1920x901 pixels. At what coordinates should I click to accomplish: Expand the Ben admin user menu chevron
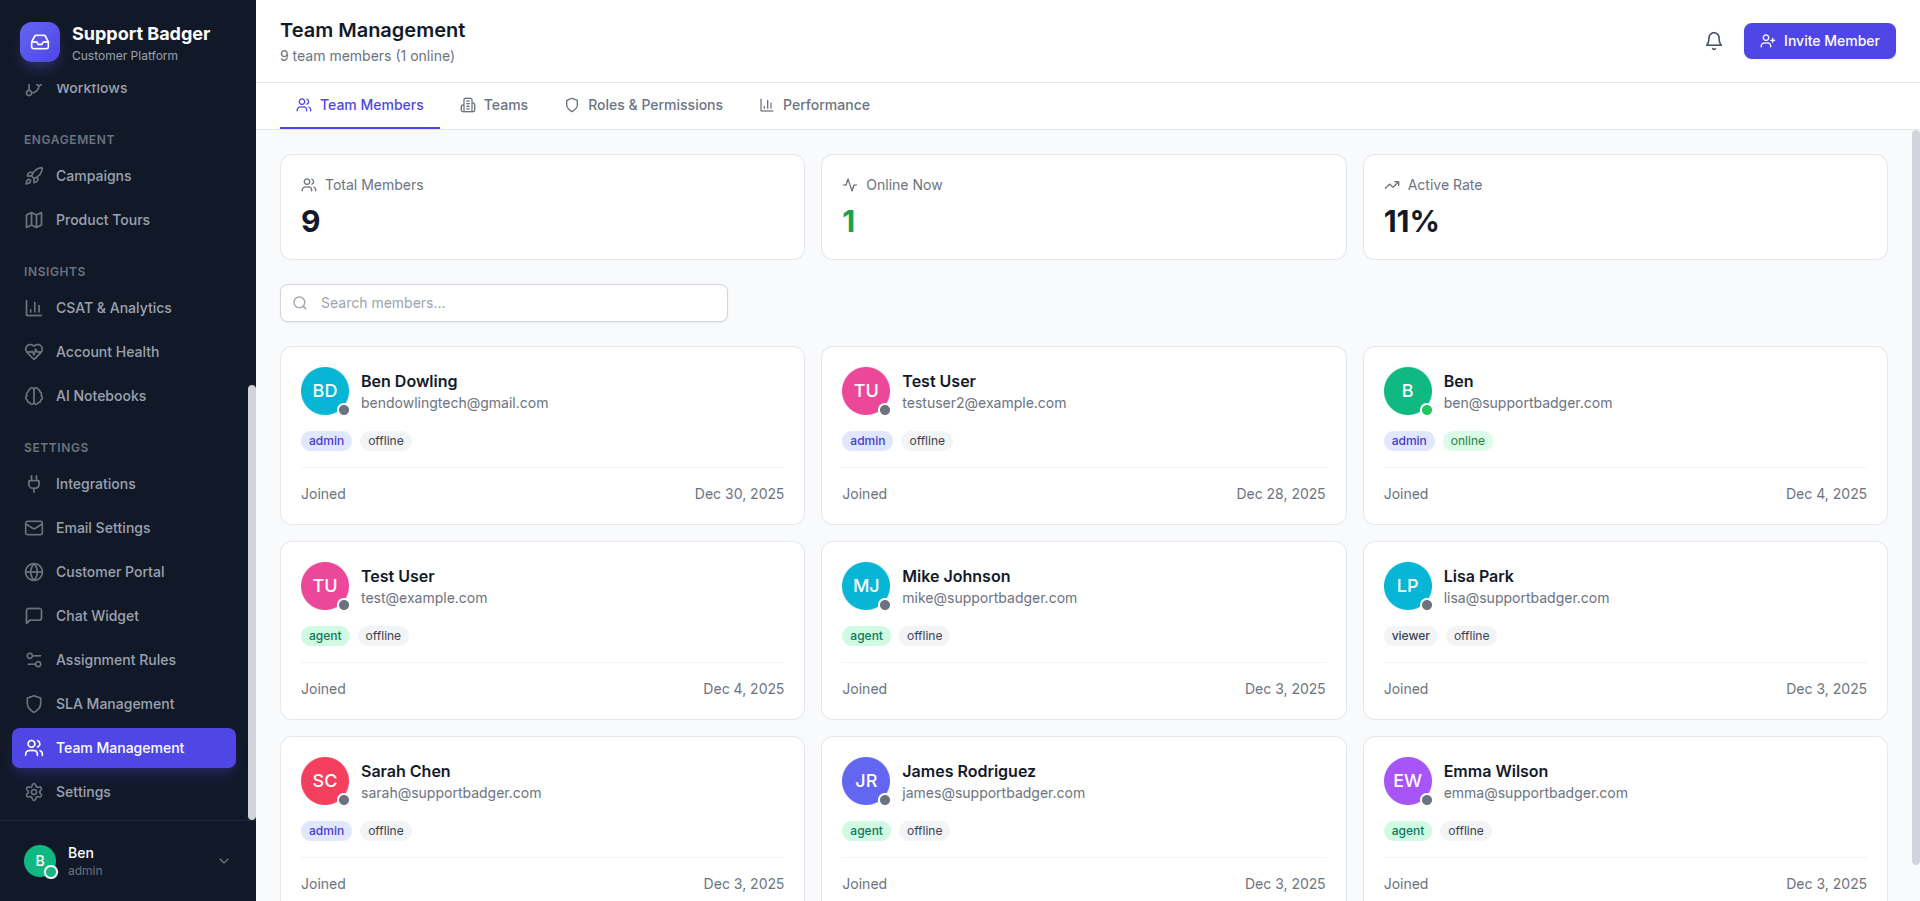coord(224,861)
